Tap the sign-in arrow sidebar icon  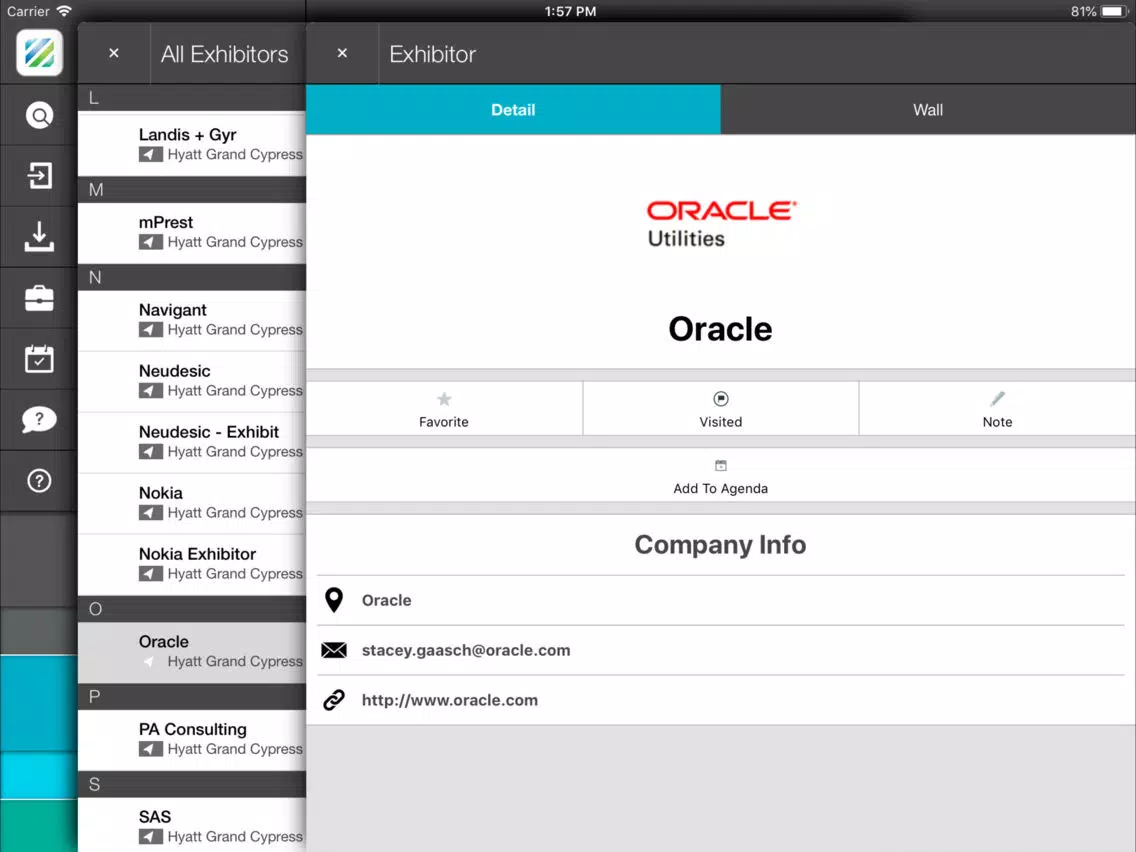[39, 175]
